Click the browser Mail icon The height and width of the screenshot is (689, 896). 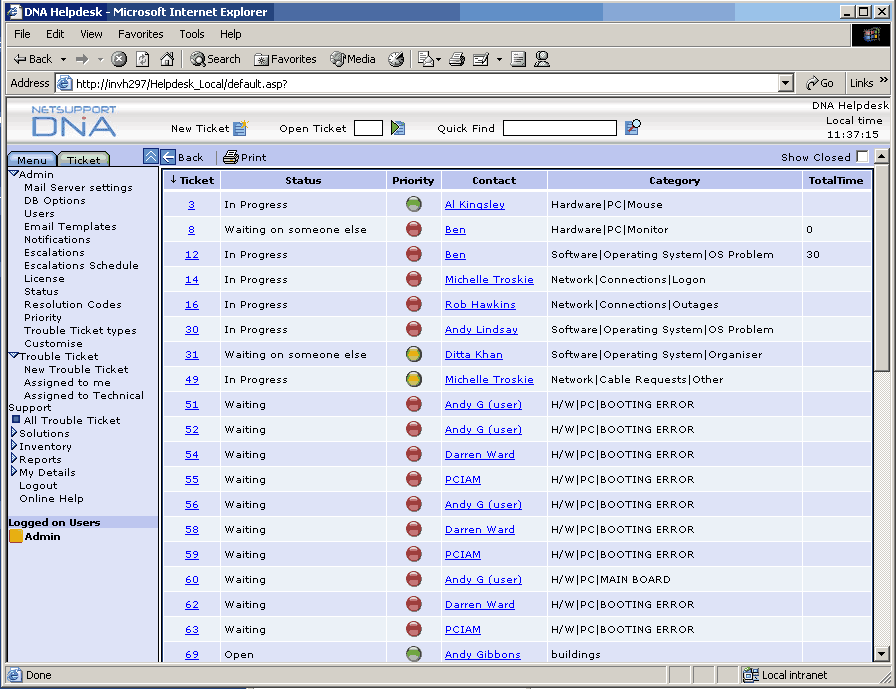[x=426, y=59]
